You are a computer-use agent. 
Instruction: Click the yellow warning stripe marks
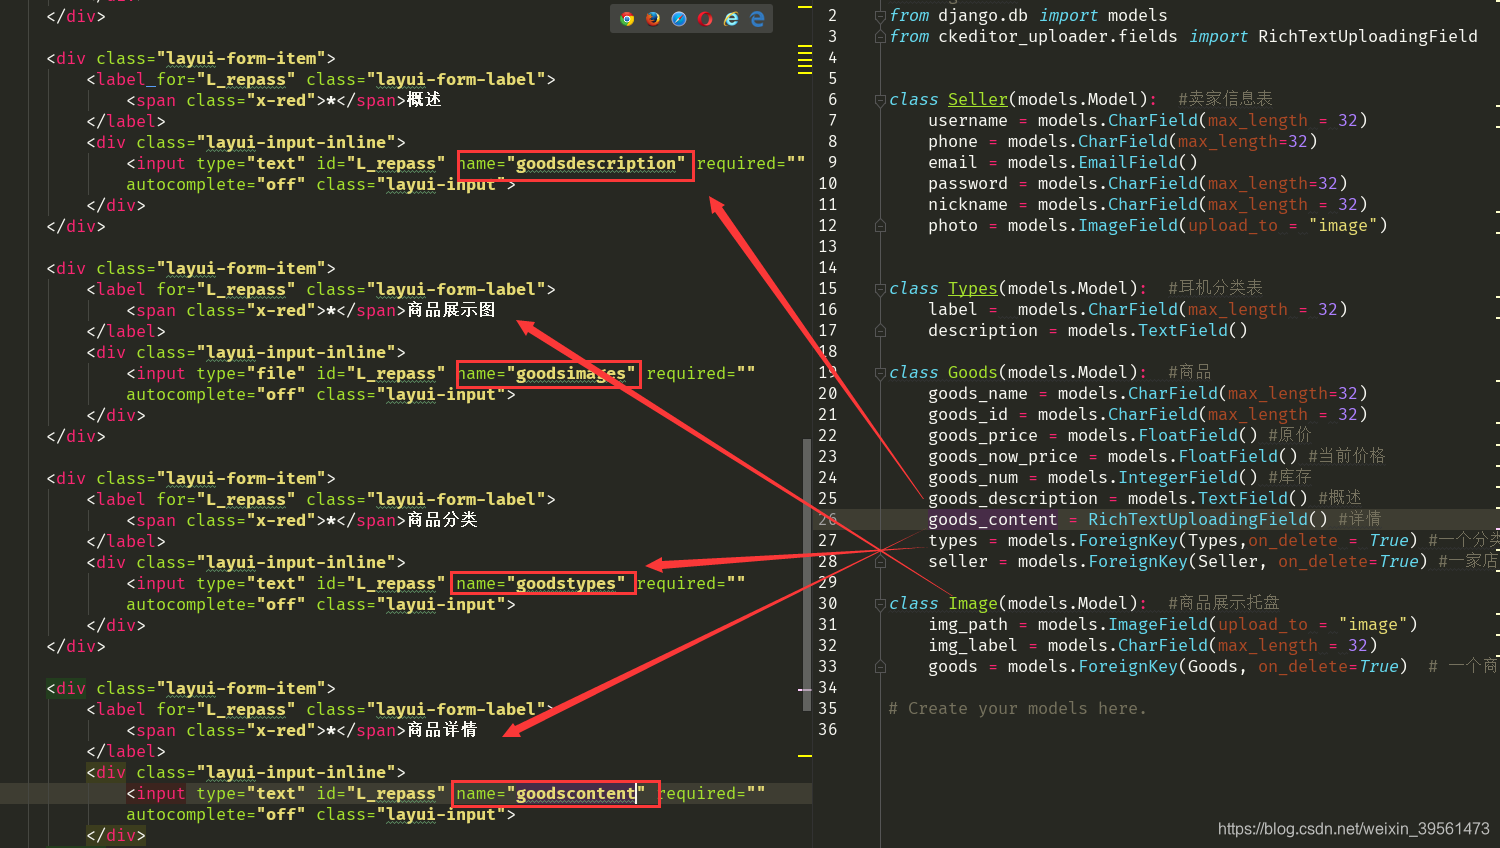click(805, 60)
